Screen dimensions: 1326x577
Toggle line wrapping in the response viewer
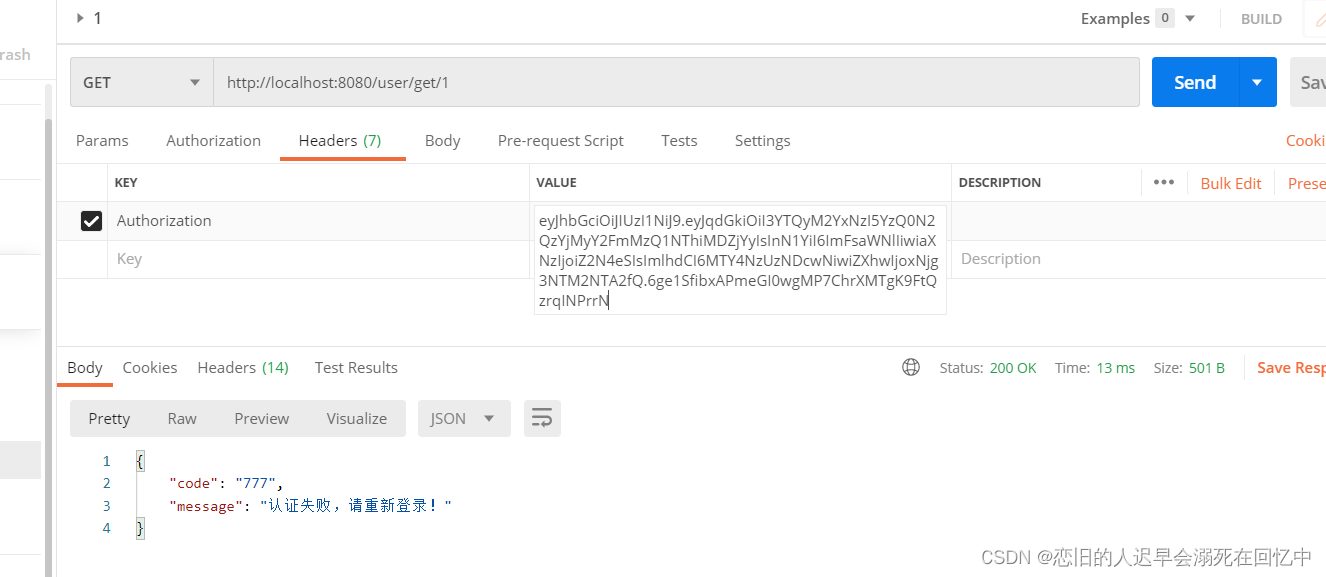(x=542, y=418)
